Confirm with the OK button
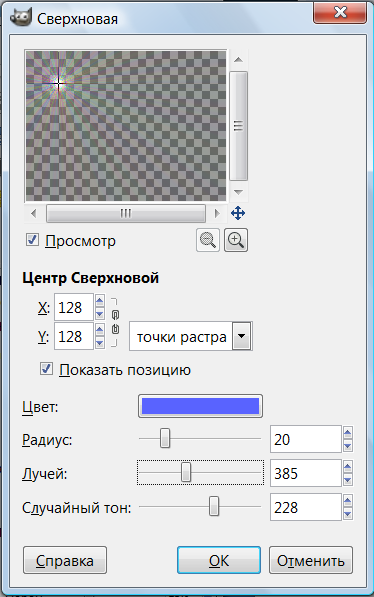Screen dimensions: 374x597 point(219,560)
